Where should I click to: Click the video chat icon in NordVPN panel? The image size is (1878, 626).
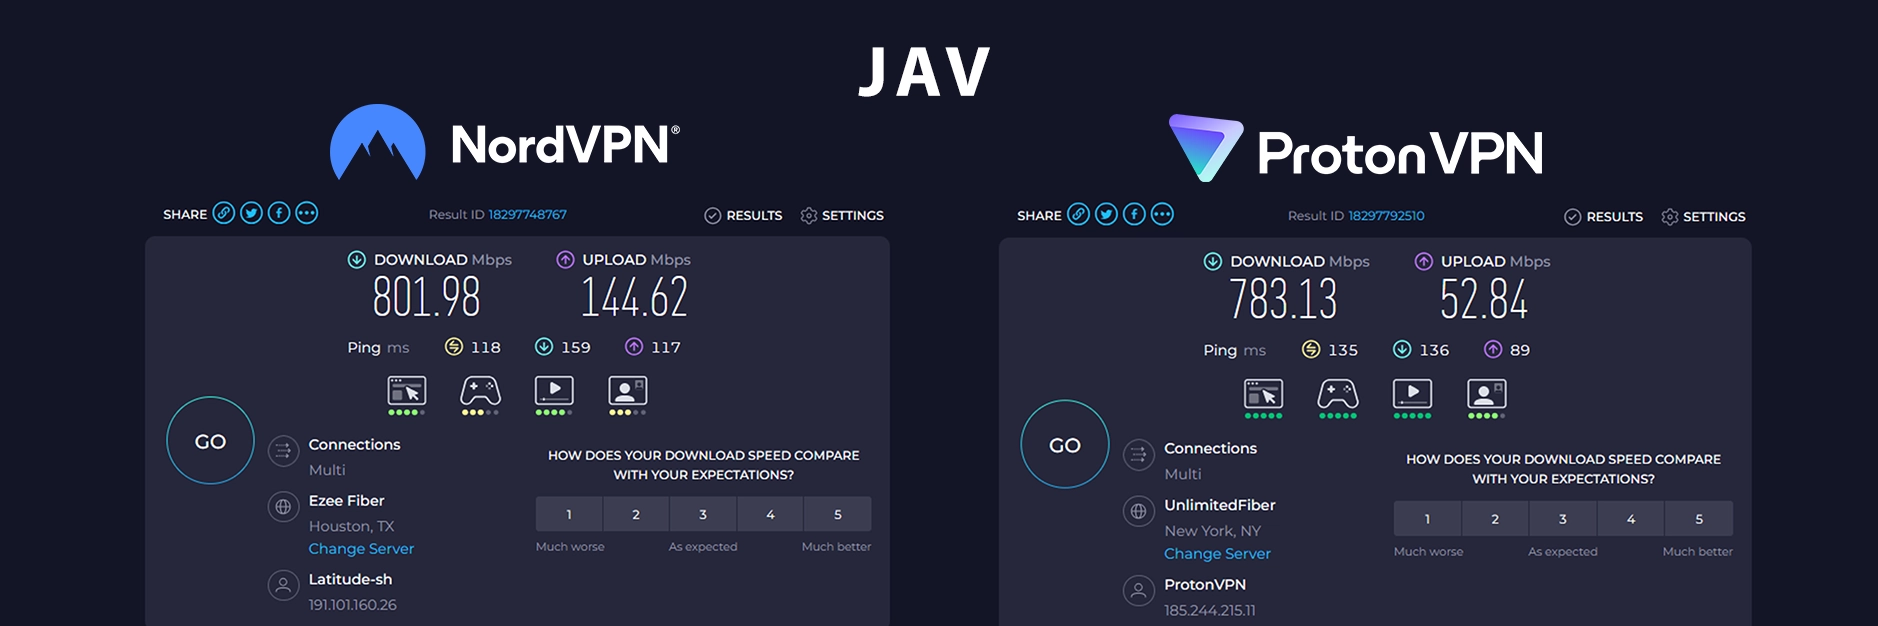pyautogui.click(x=627, y=391)
